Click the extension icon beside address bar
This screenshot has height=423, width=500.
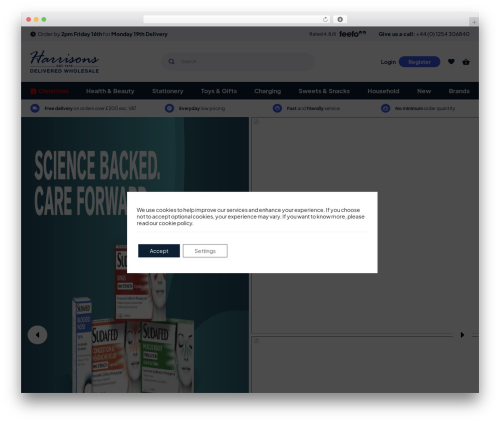[x=340, y=19]
